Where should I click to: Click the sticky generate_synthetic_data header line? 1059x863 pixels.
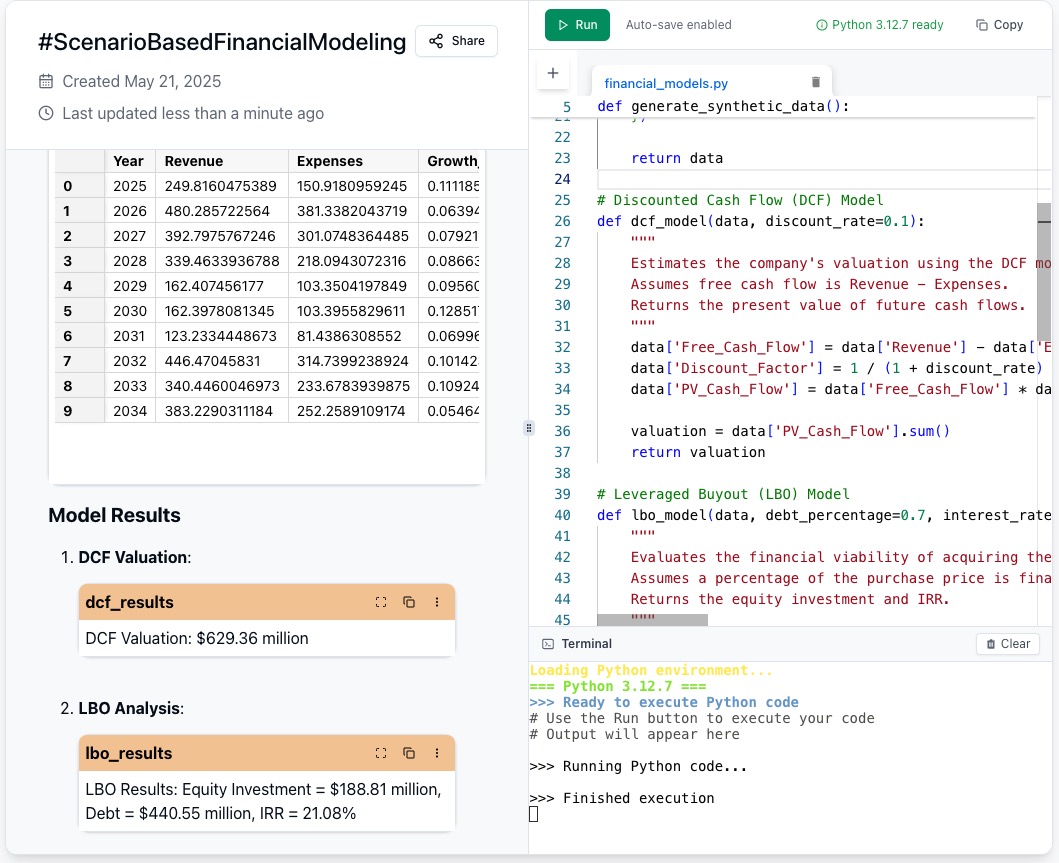723,106
